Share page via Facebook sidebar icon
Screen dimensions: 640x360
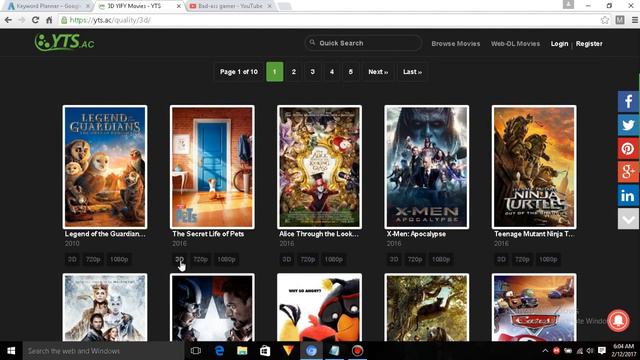click(x=628, y=101)
